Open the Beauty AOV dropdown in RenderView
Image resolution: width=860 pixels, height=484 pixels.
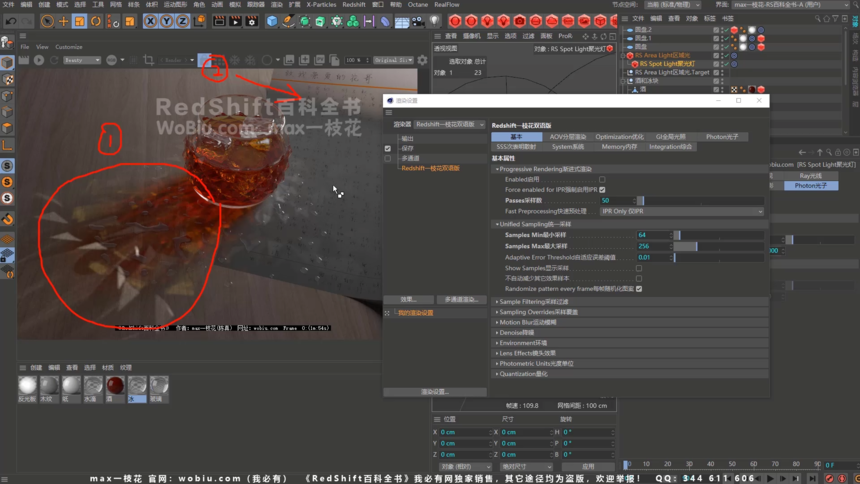pyautogui.click(x=82, y=60)
